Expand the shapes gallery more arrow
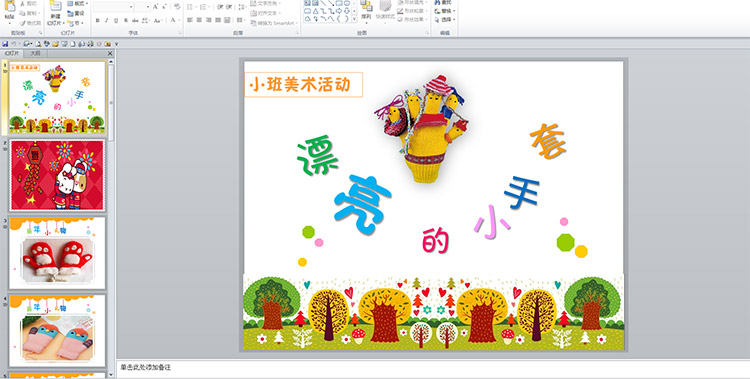750x379 pixels. click(x=354, y=19)
